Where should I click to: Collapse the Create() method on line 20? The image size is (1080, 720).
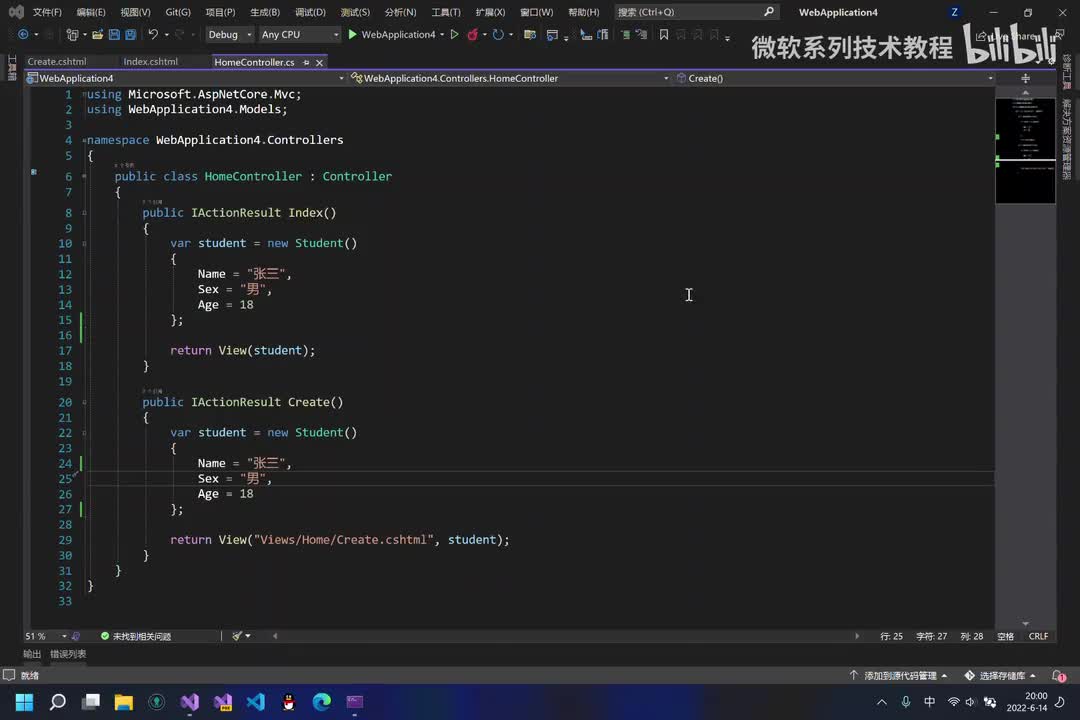pos(84,402)
